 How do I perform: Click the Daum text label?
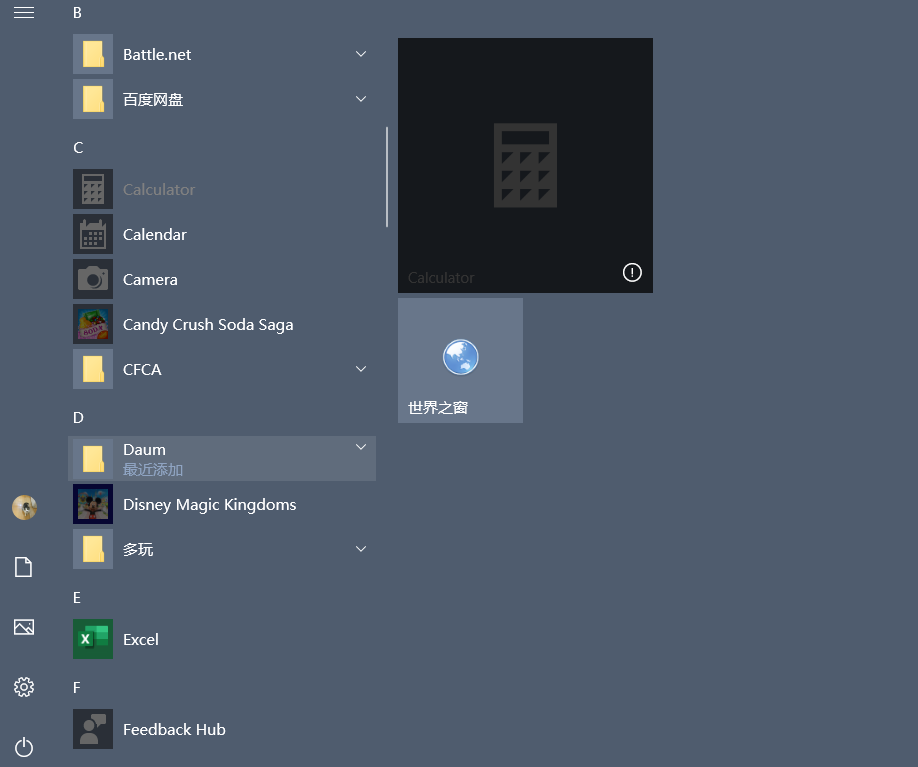(x=144, y=450)
